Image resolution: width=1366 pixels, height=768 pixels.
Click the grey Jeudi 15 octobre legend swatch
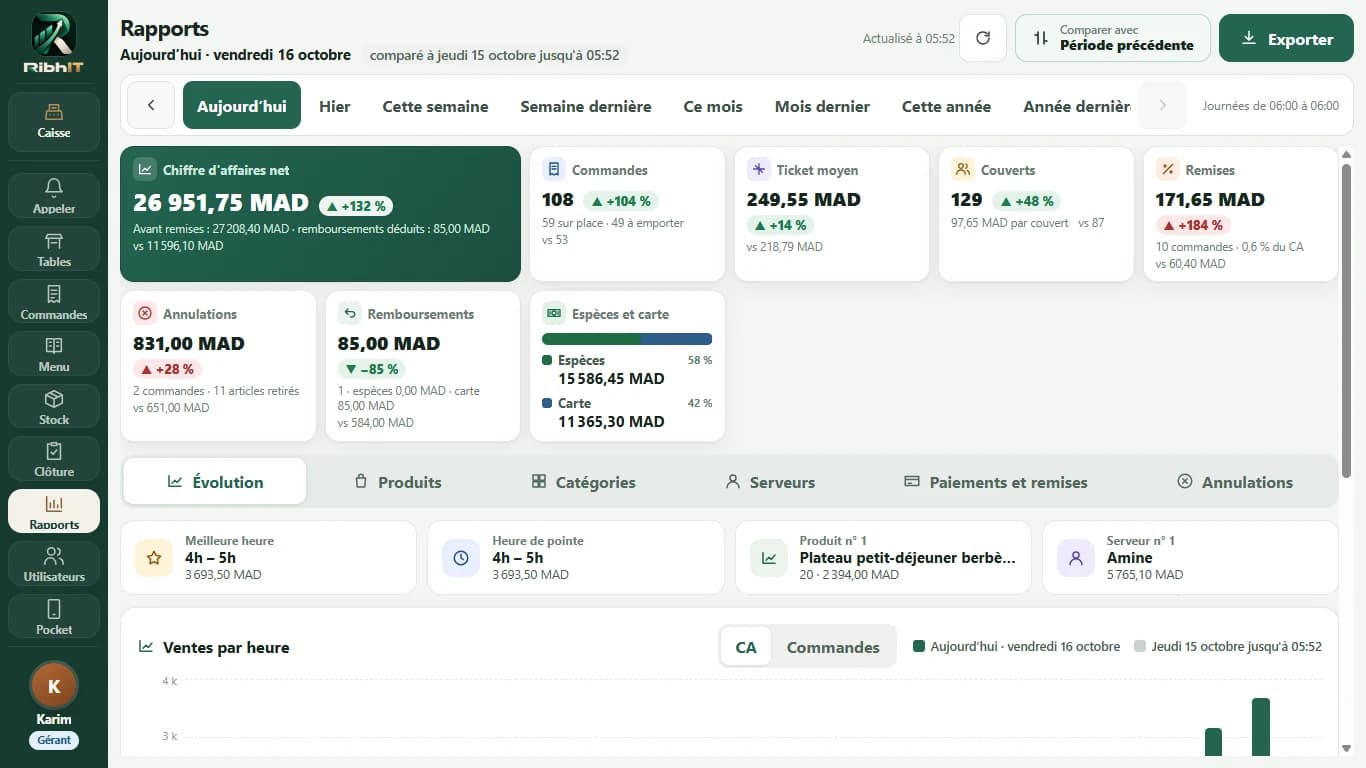pyautogui.click(x=1140, y=646)
